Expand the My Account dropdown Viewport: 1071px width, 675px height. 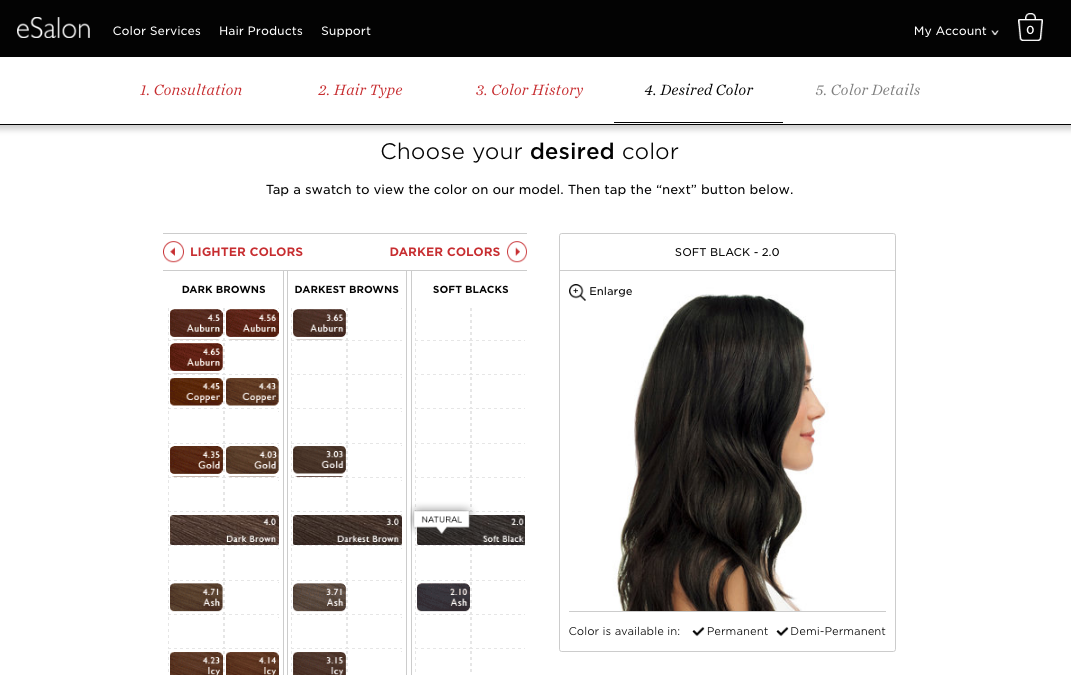tap(956, 31)
